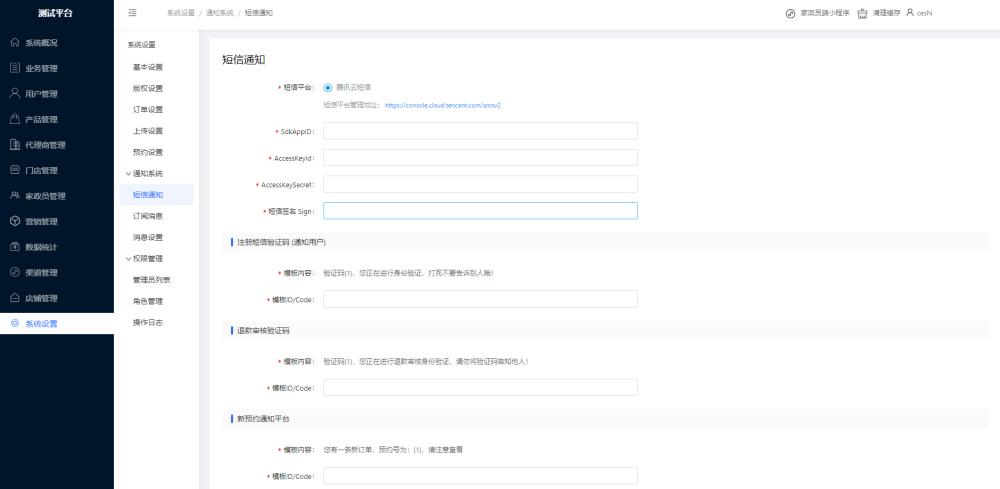Click the 营销管理 cube icon
Viewport: 1000px width, 489px height.
click(x=15, y=221)
